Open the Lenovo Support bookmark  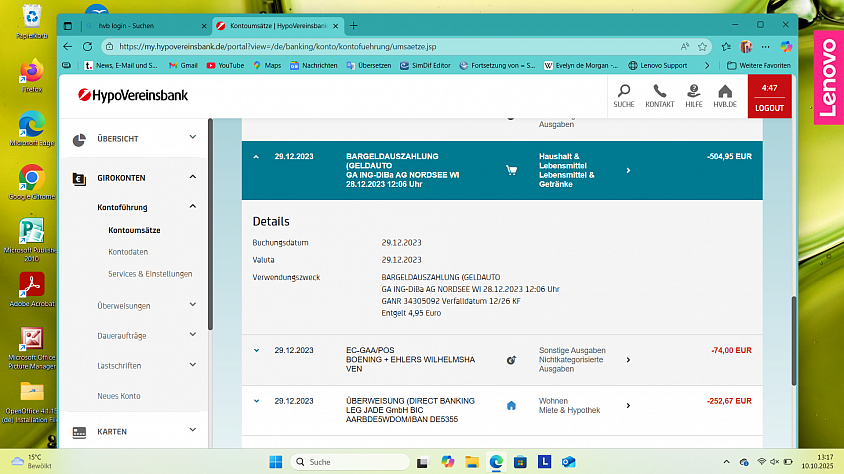point(658,66)
